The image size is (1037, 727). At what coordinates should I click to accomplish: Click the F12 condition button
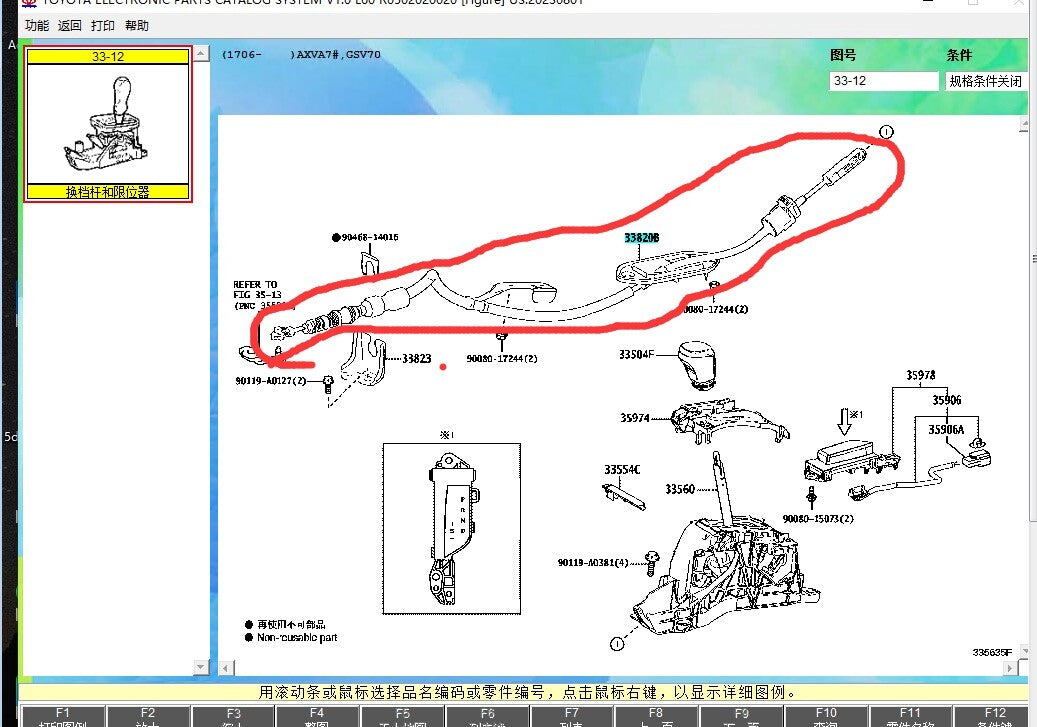pos(995,716)
